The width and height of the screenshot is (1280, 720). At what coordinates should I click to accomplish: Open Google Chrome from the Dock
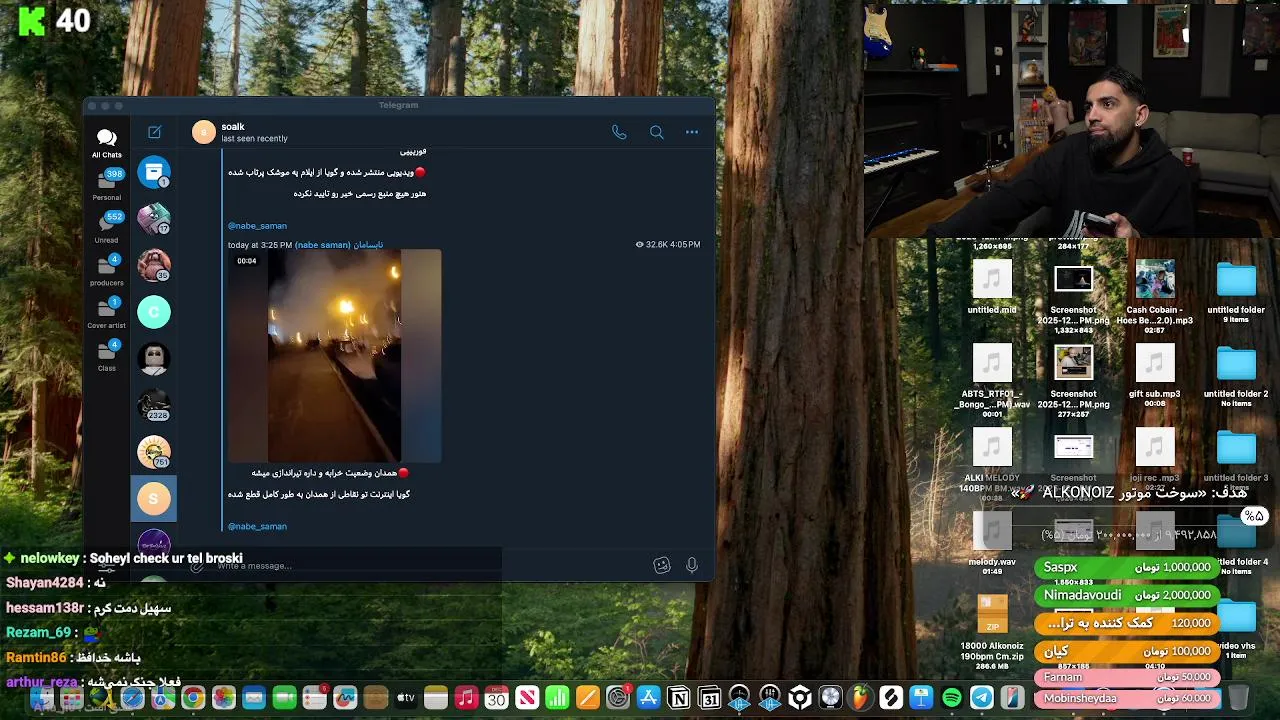(193, 698)
